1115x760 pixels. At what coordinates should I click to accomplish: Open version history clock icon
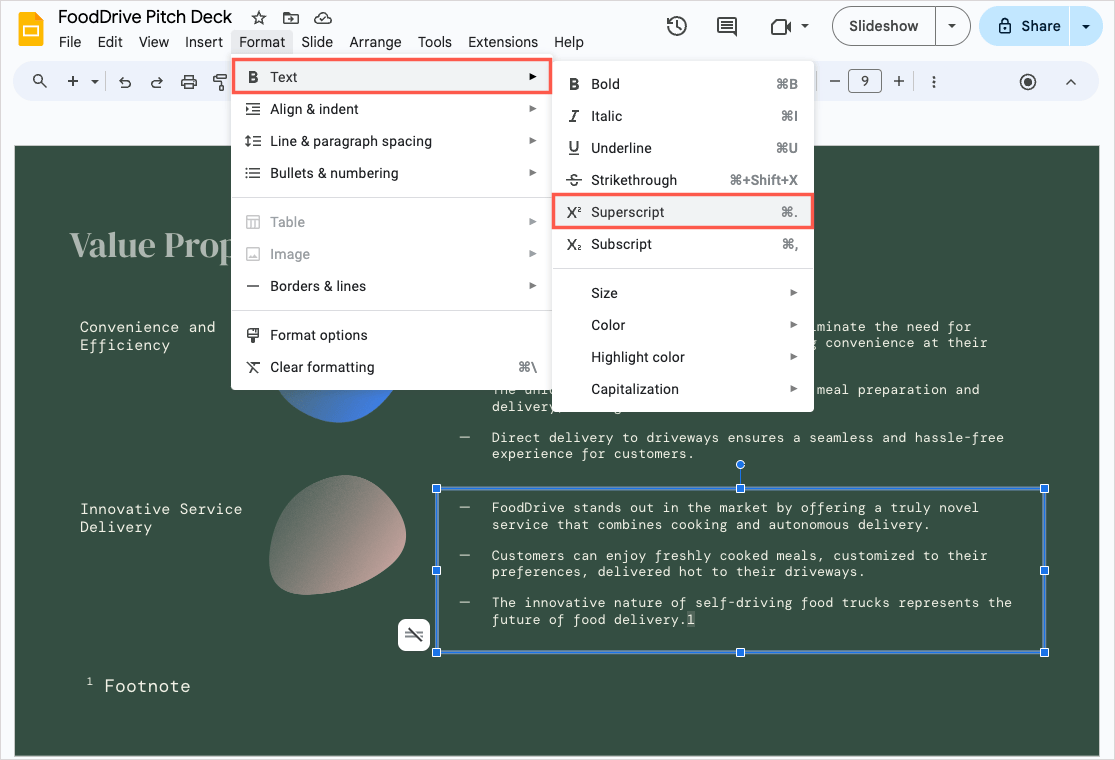pyautogui.click(x=676, y=26)
